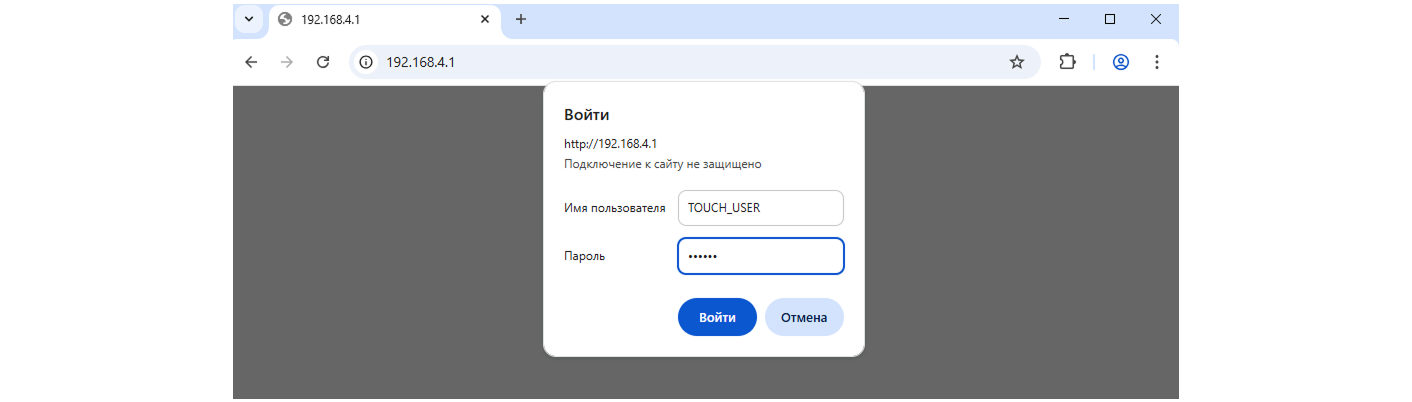This screenshot has height=402, width=1412.
Task: Go back with the back arrow
Action: (x=251, y=62)
